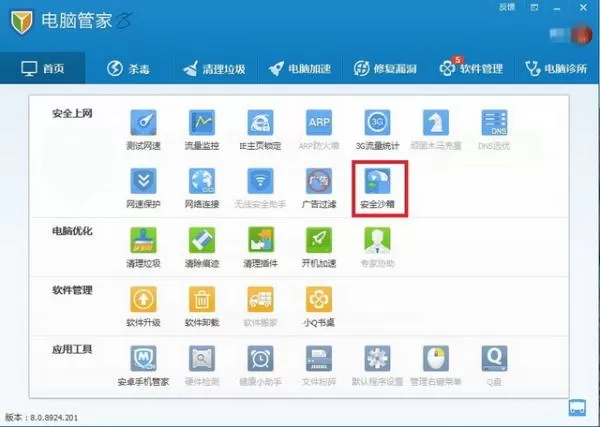Image resolution: width=600 pixels, height=427 pixels.
Task: Open 默认程序设置 gear icon
Action: [377, 359]
